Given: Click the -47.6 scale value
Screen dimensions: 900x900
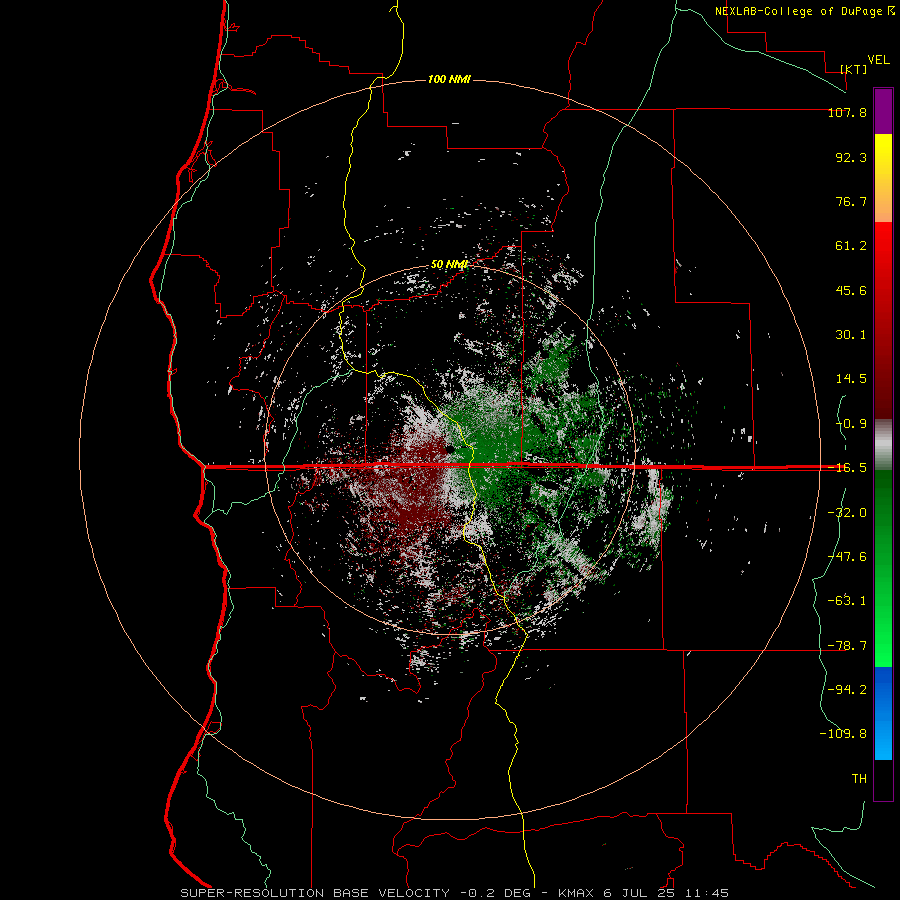Looking at the screenshot, I should pyautogui.click(x=847, y=557).
